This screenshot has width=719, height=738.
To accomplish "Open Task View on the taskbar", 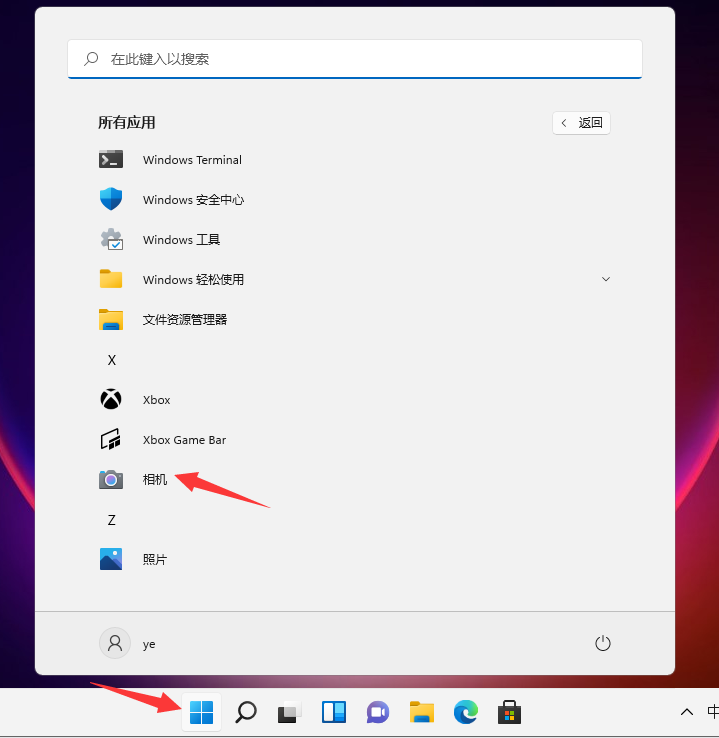I will [289, 712].
